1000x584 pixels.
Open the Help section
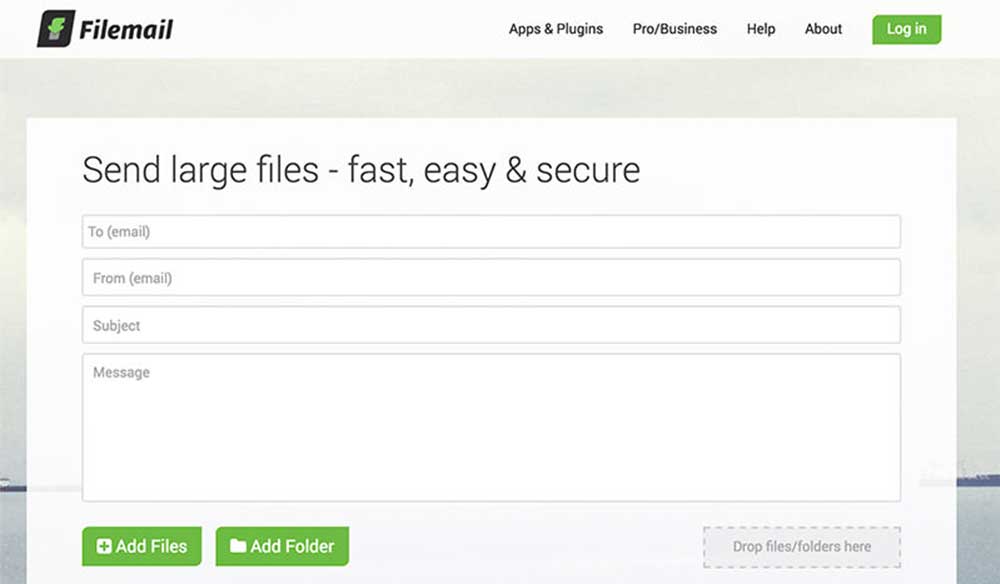[x=760, y=29]
